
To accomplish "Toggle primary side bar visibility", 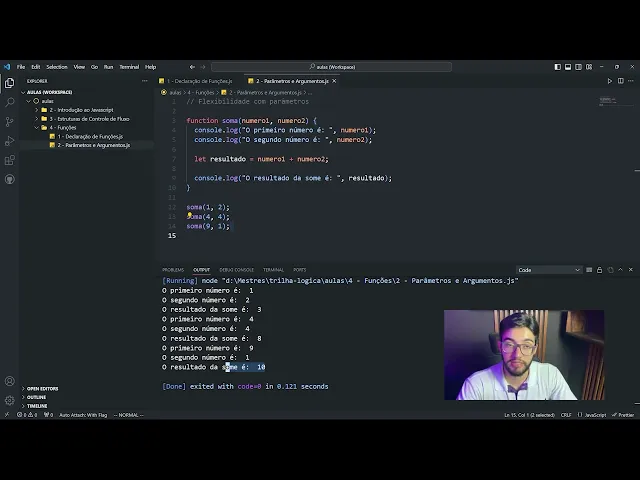I will tap(558, 67).
